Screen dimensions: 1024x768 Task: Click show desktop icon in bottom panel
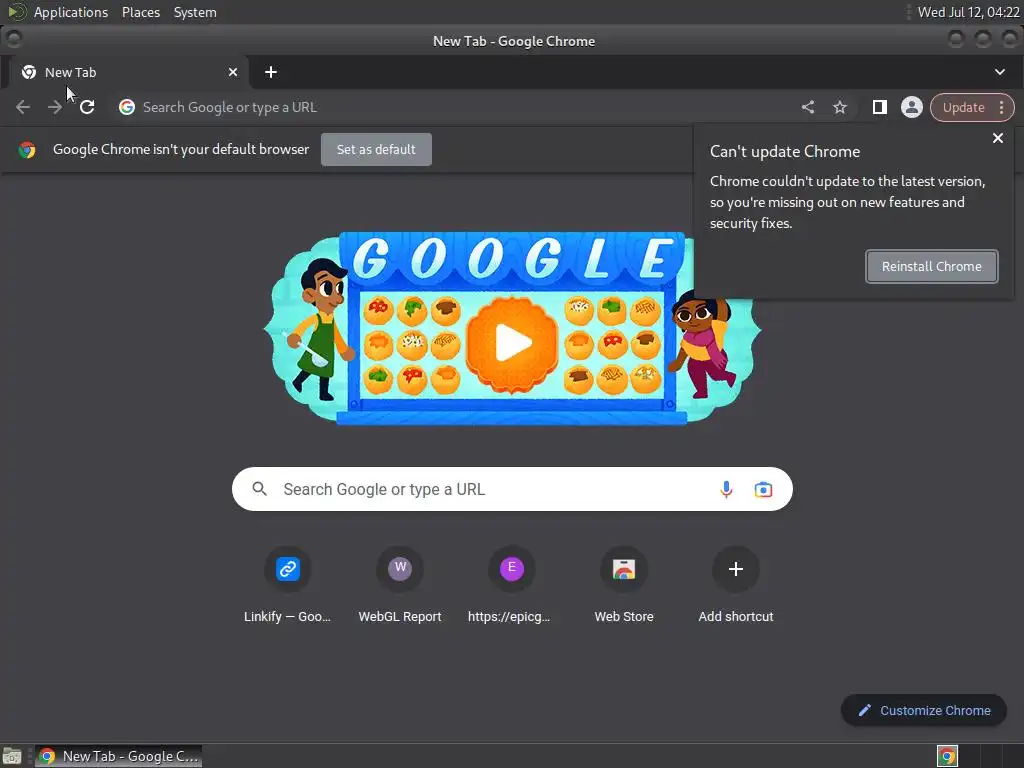click(12, 756)
